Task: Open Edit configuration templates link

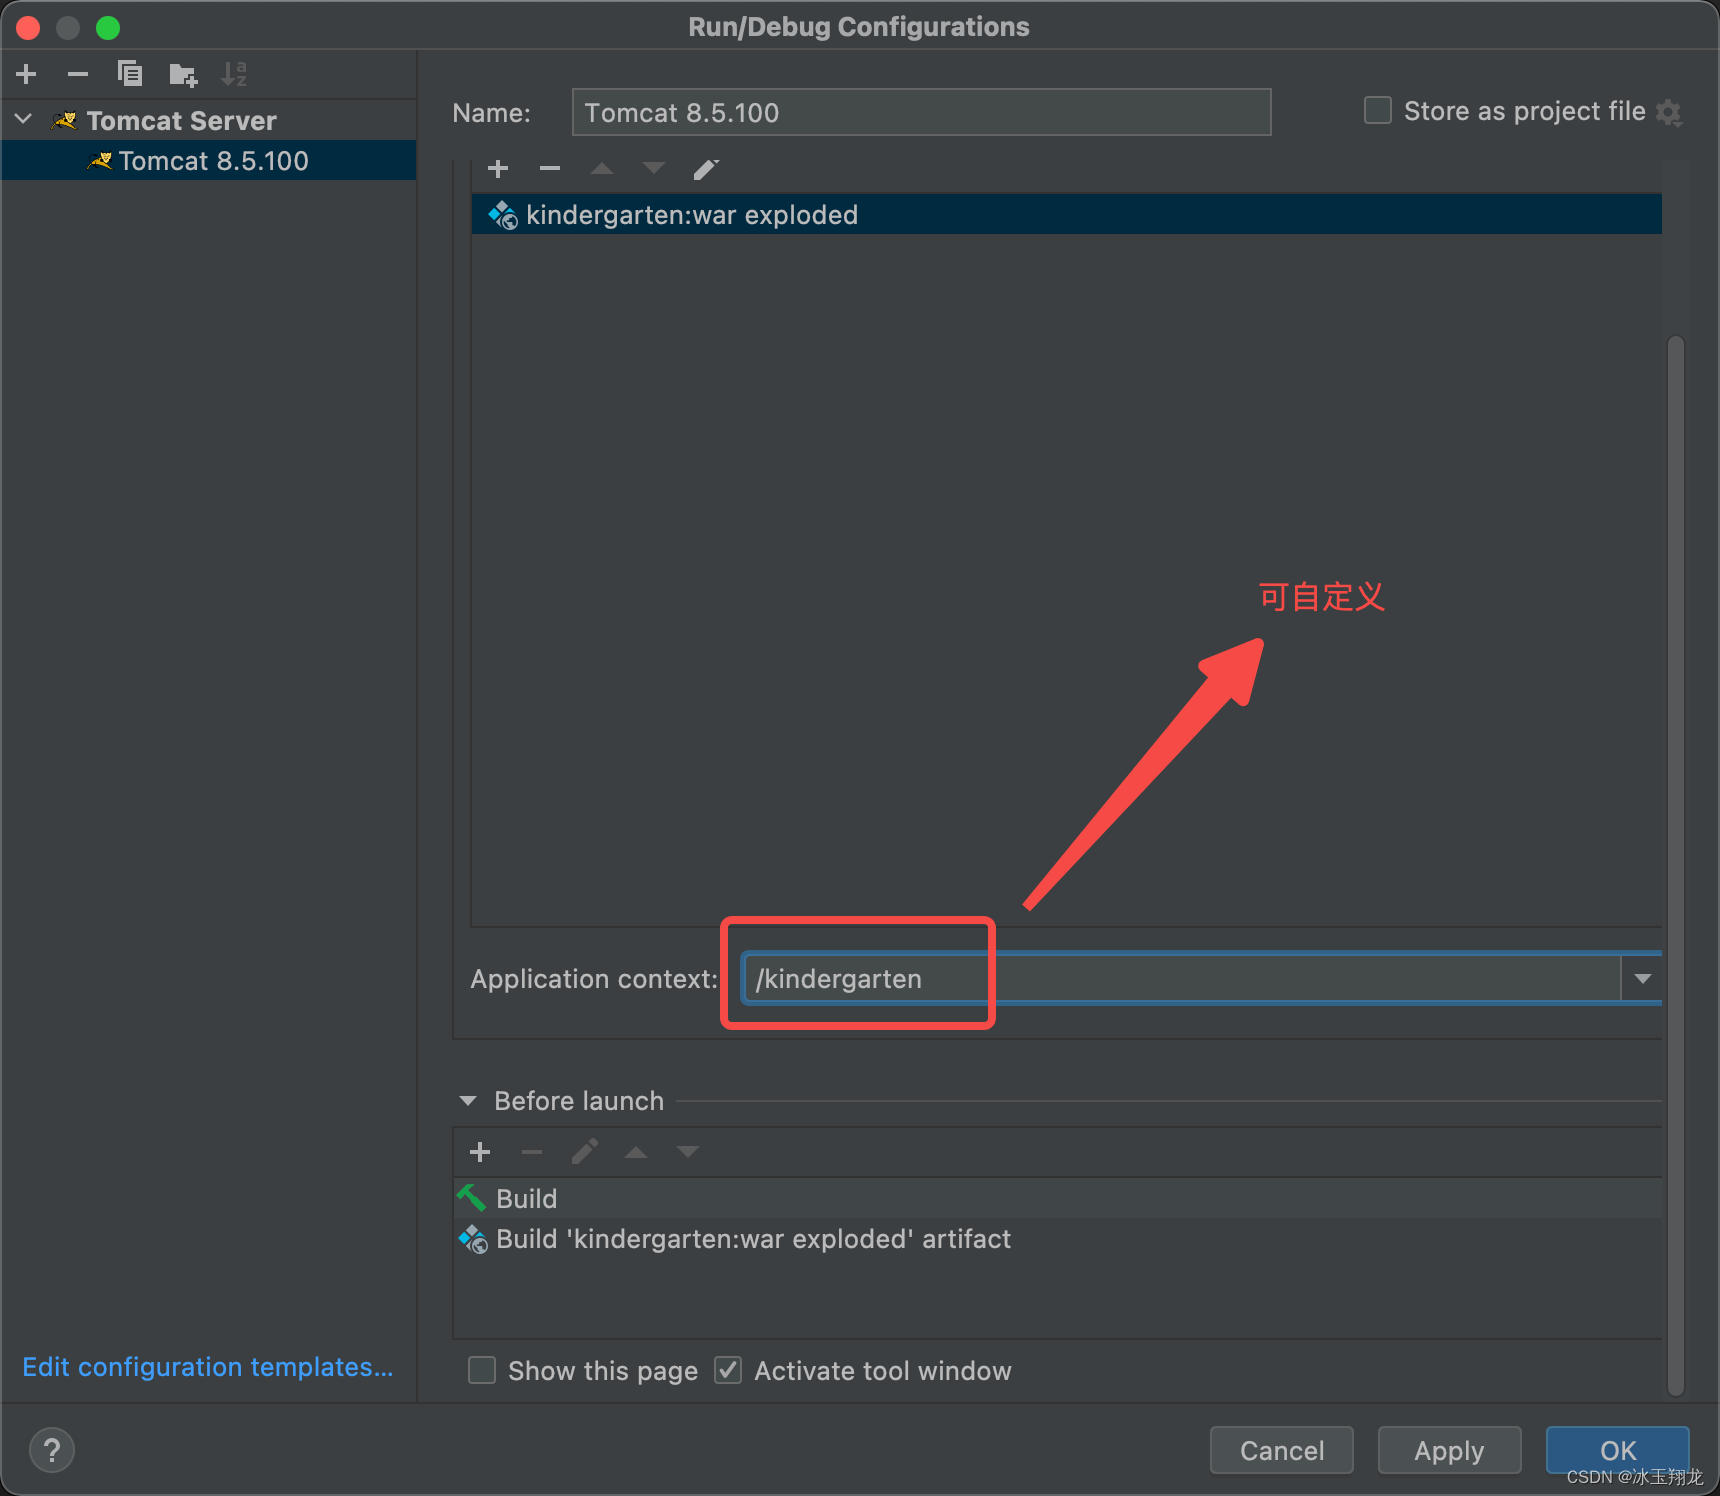Action: (x=208, y=1367)
